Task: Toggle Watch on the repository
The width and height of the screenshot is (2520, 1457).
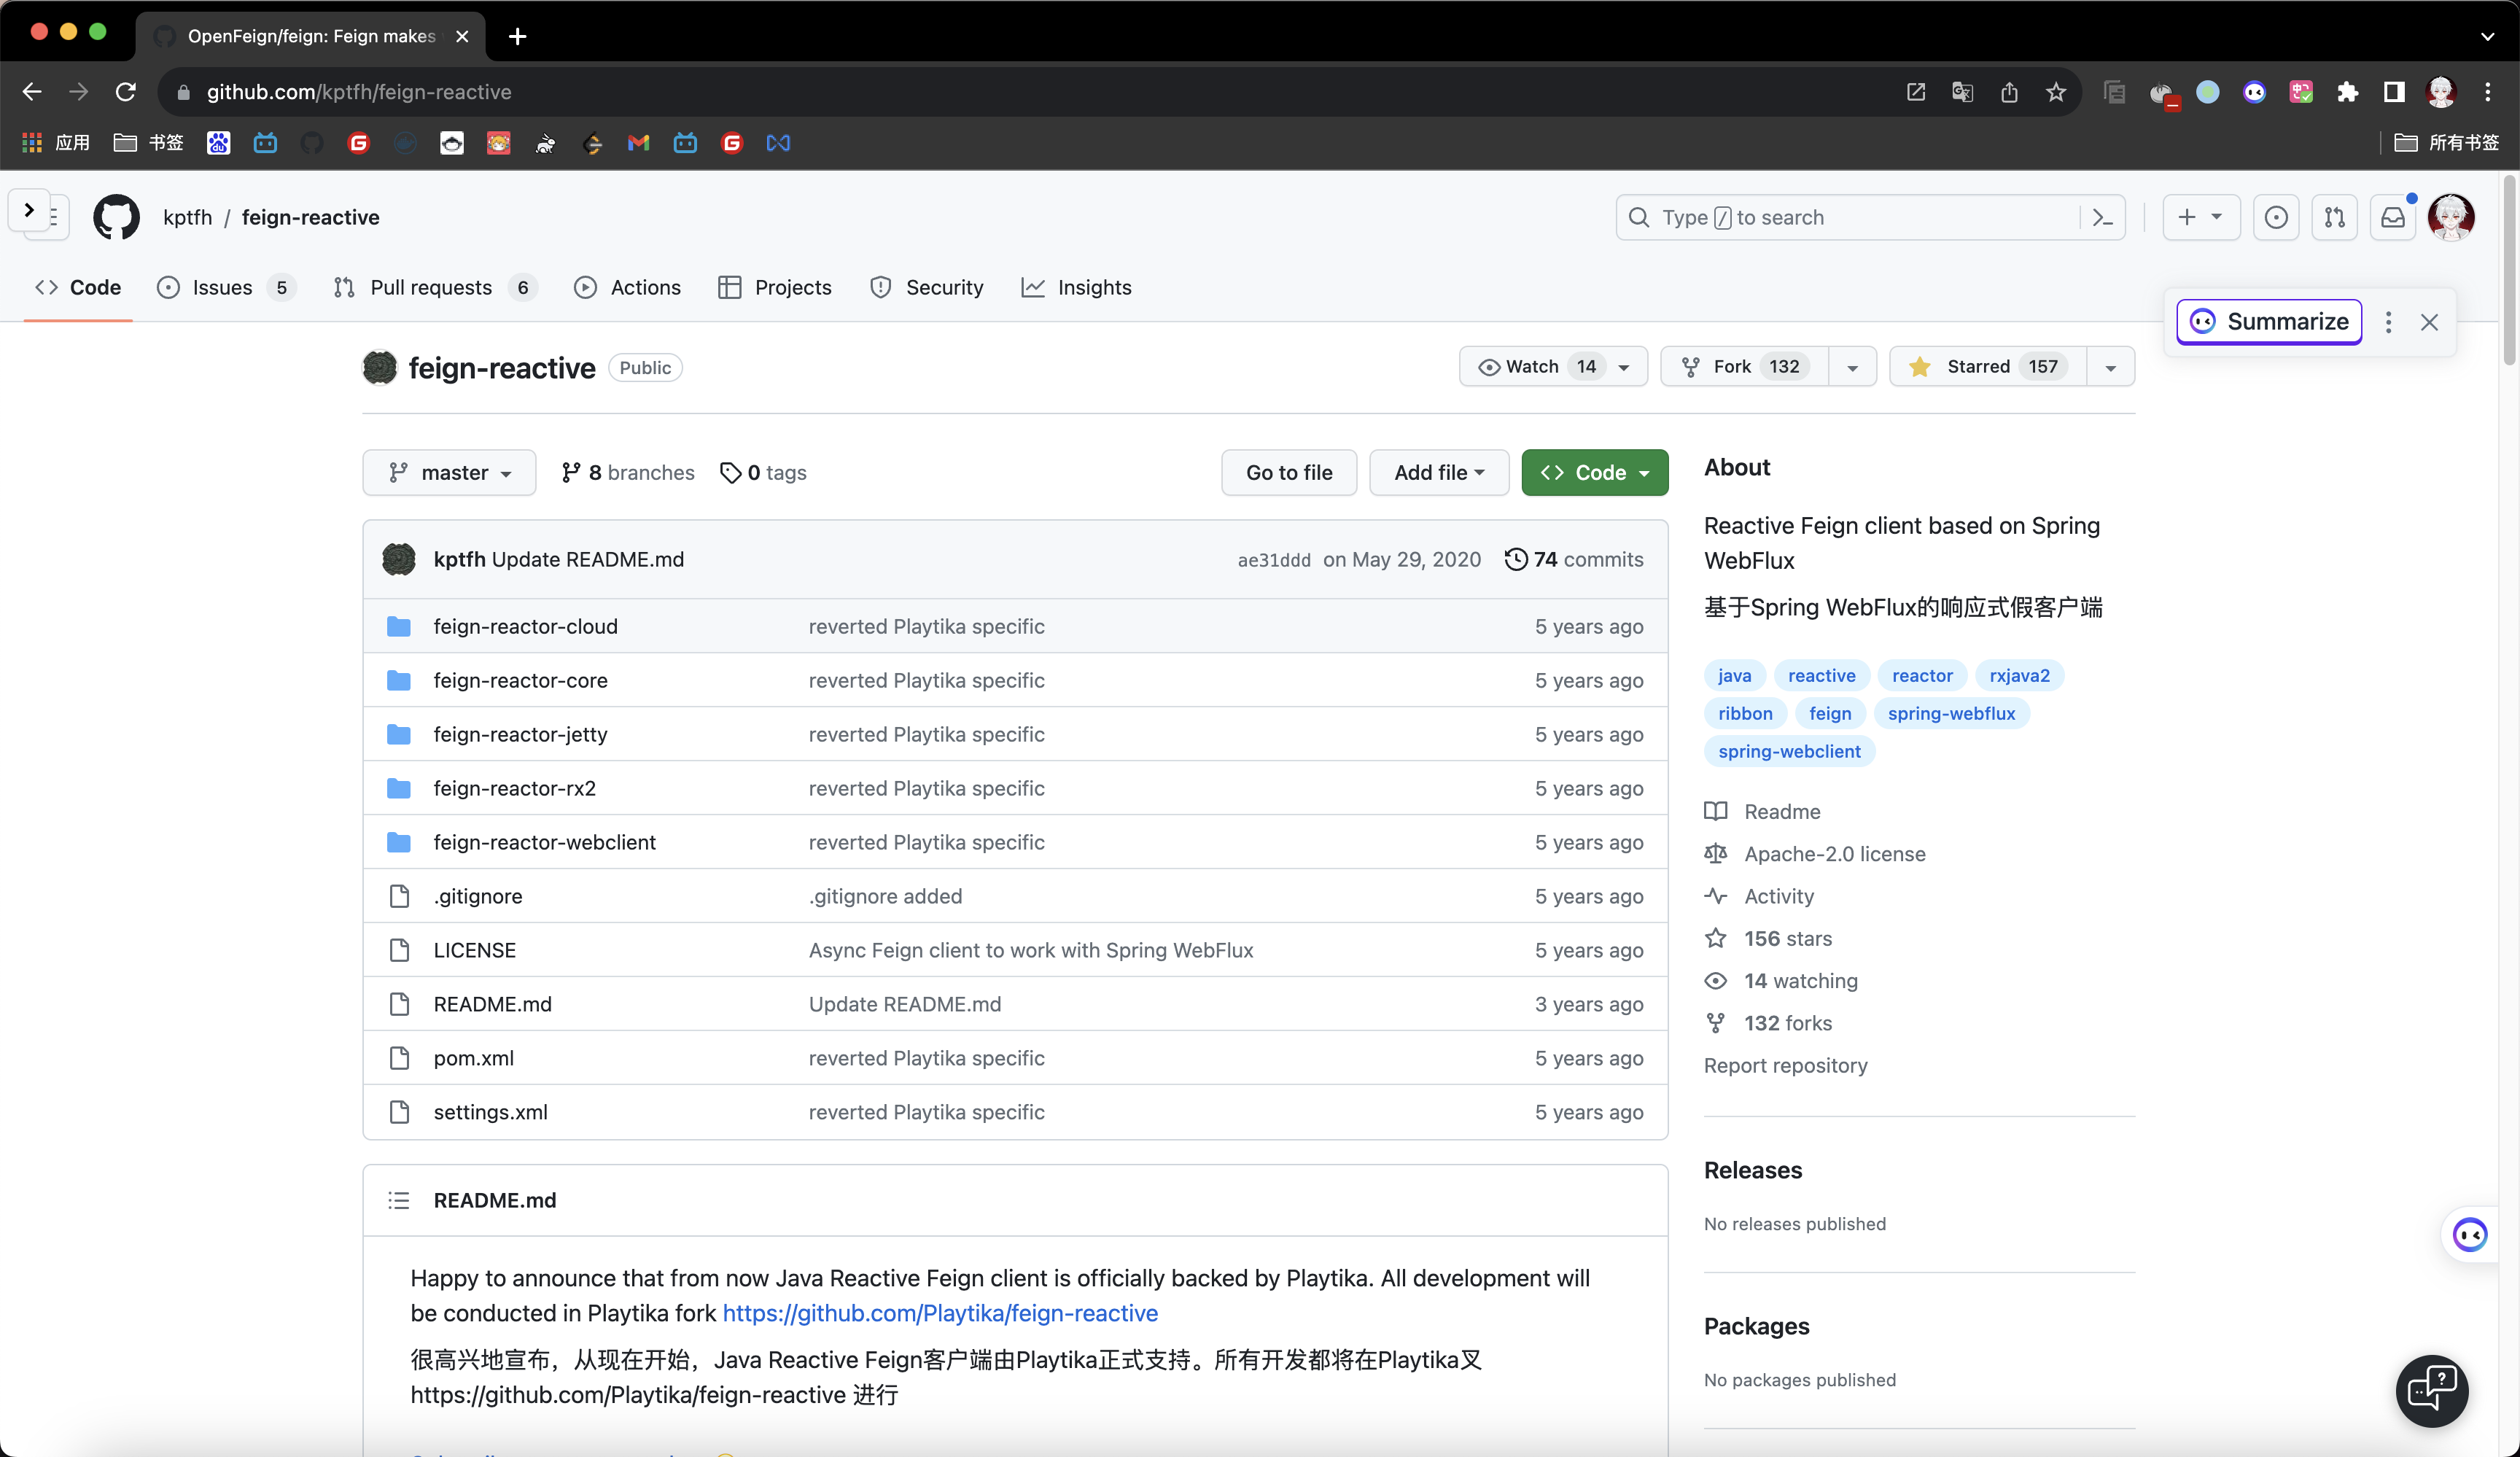Action: click(1532, 366)
